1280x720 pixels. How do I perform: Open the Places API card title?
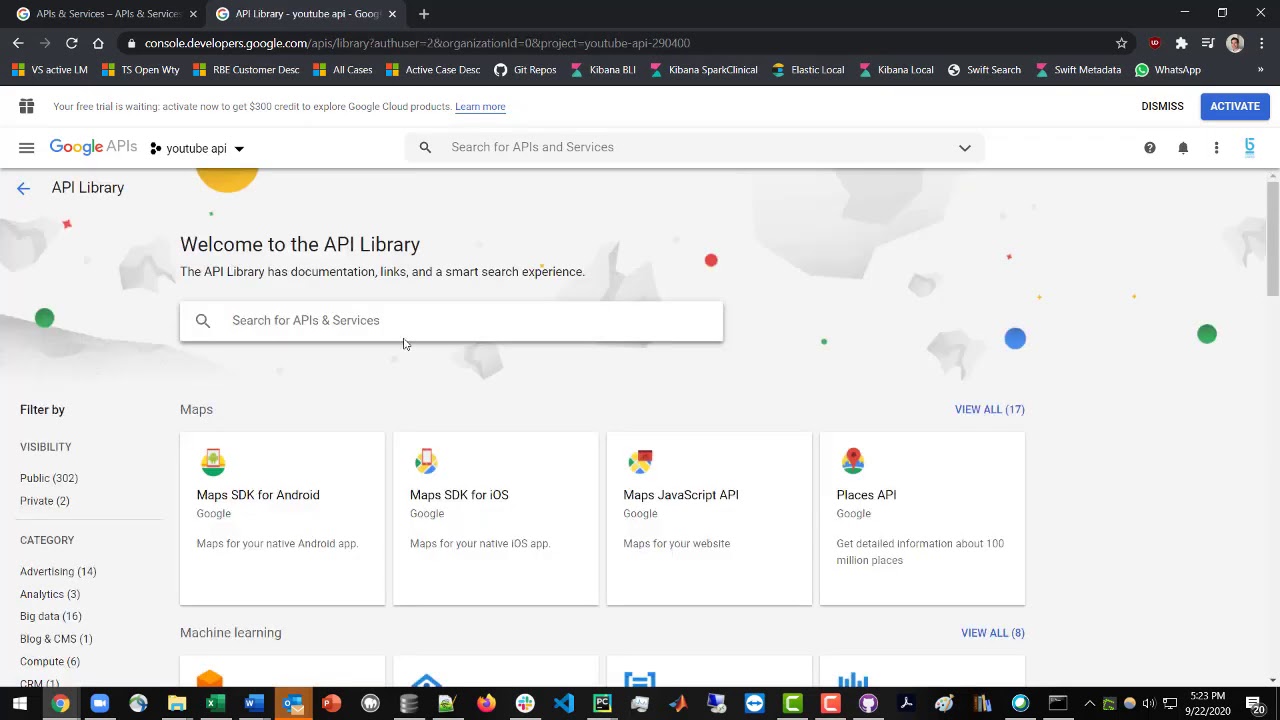866,495
